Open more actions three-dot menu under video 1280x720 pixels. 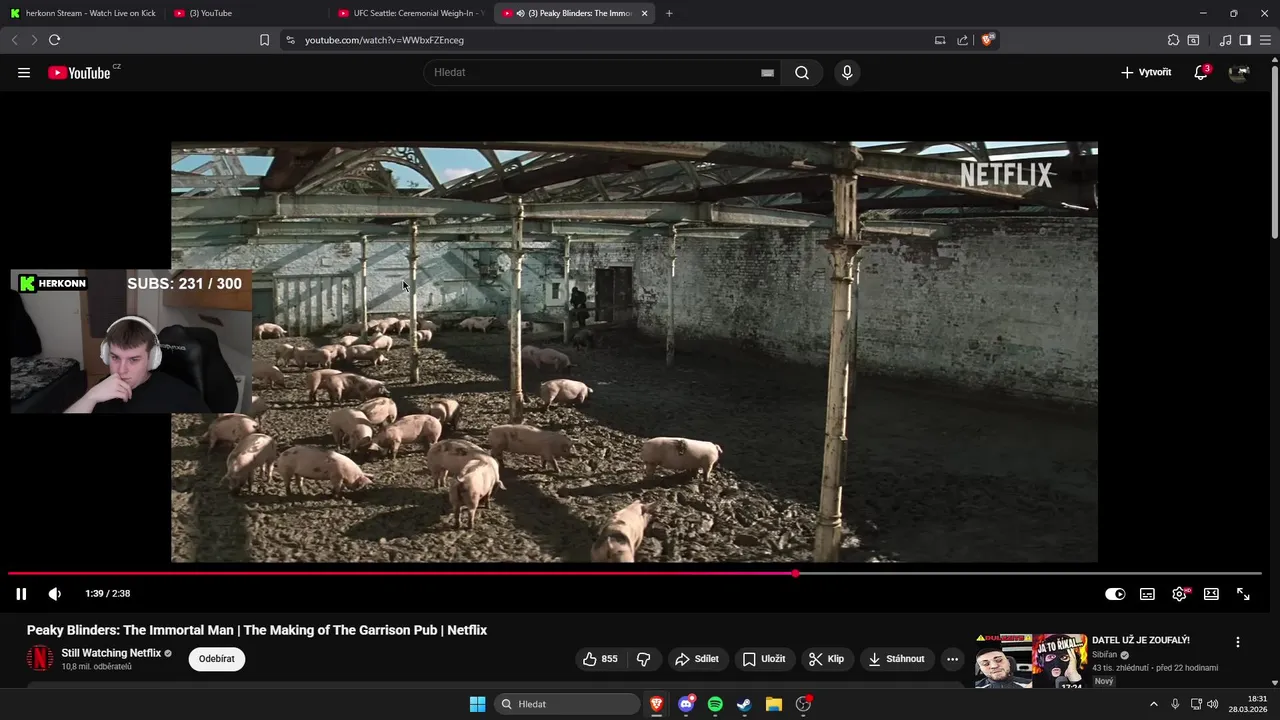[x=952, y=659]
